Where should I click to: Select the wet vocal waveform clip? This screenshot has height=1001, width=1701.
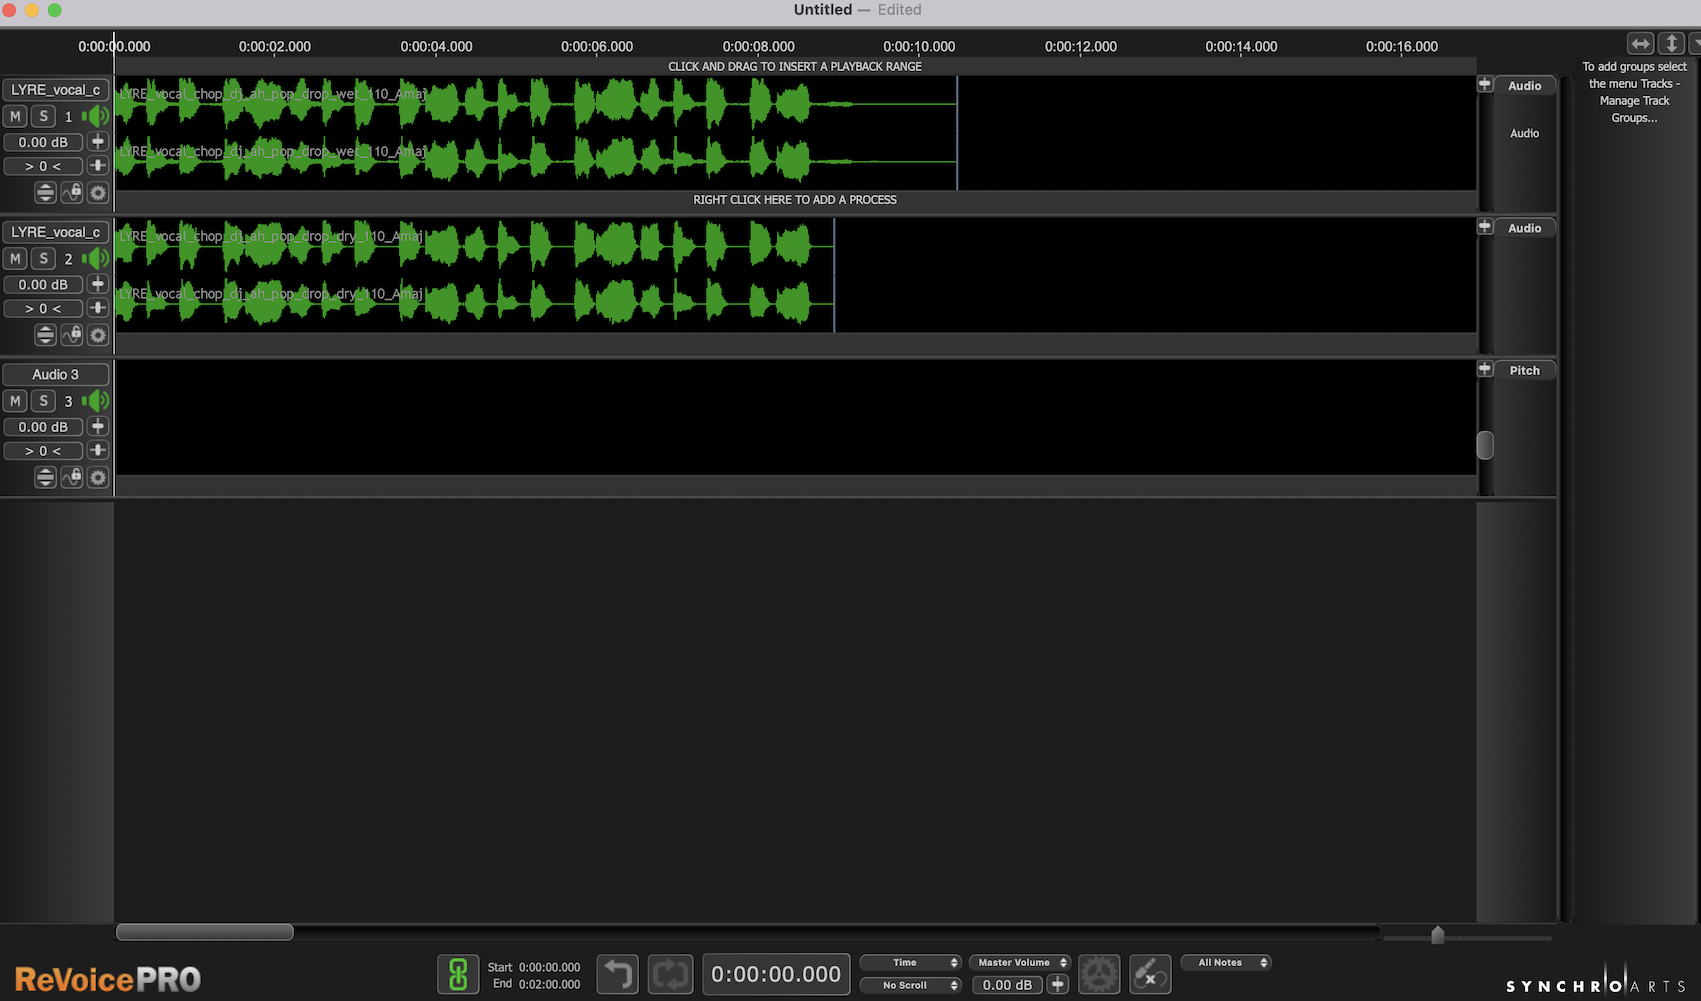(536, 133)
